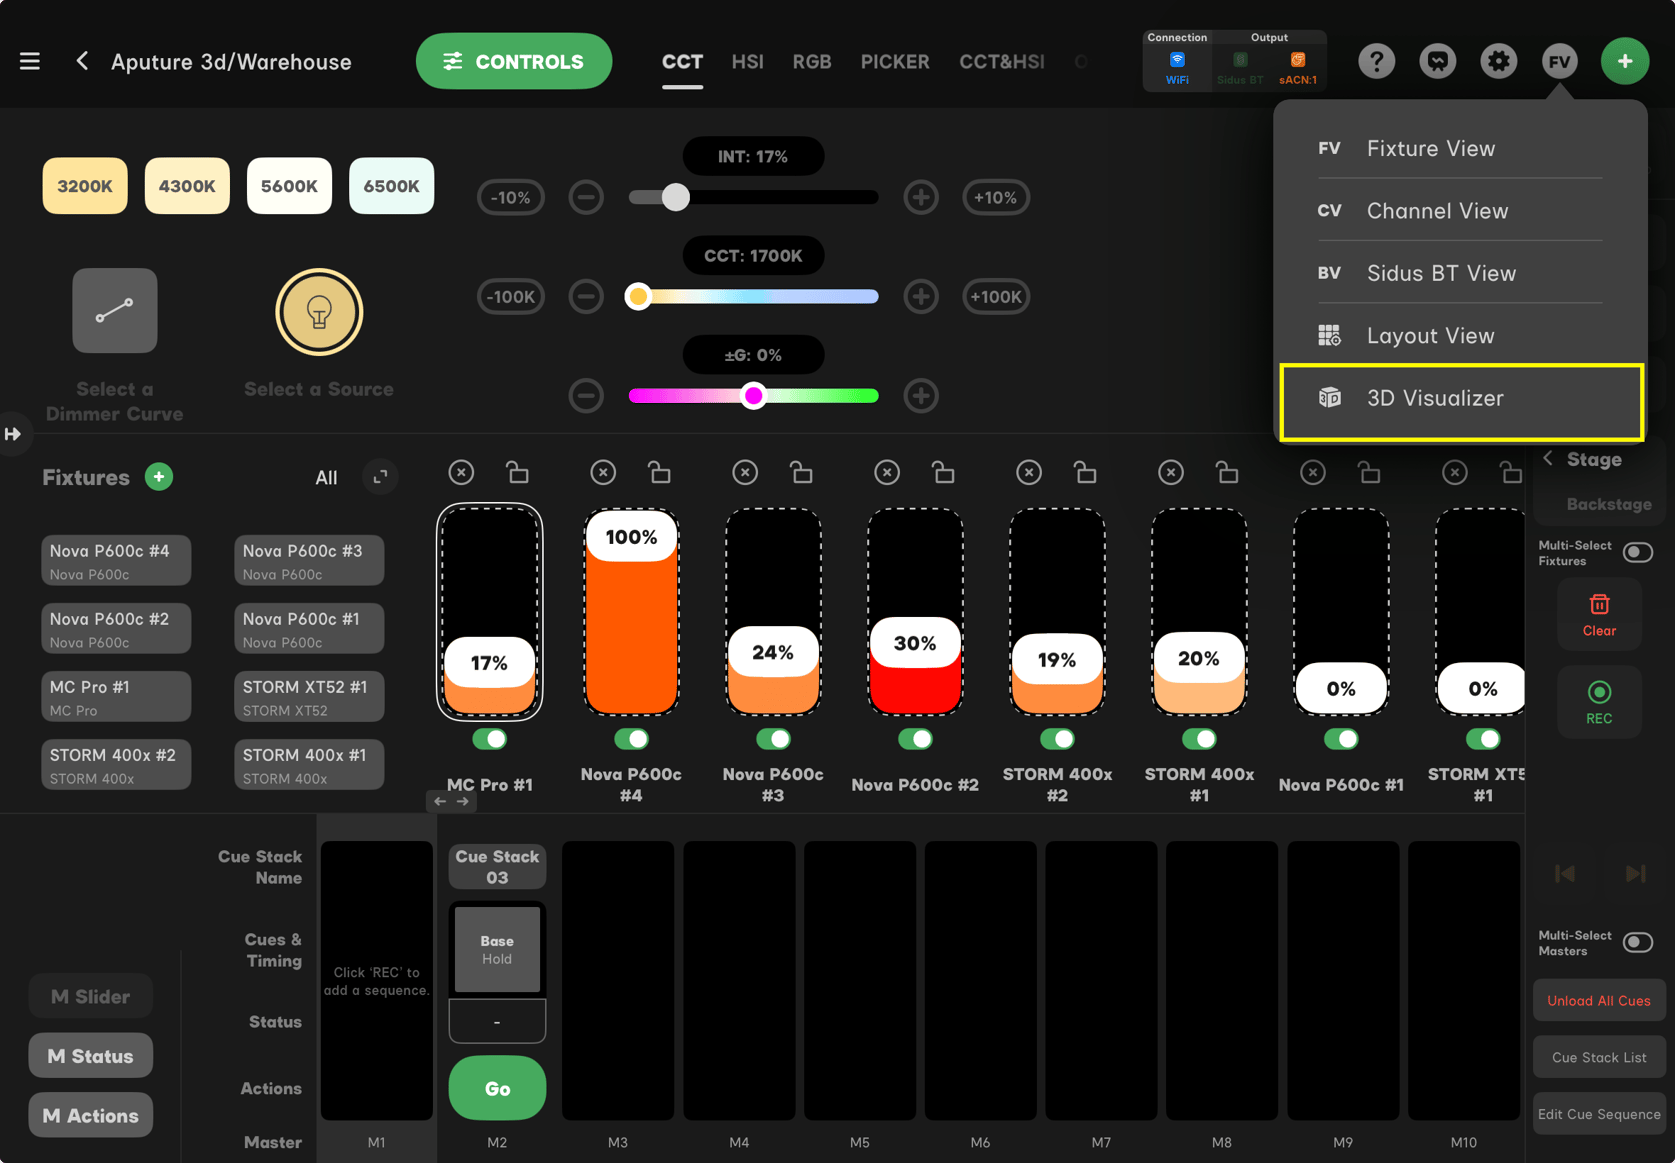
Task: Switch to the HSI tab
Action: click(747, 61)
